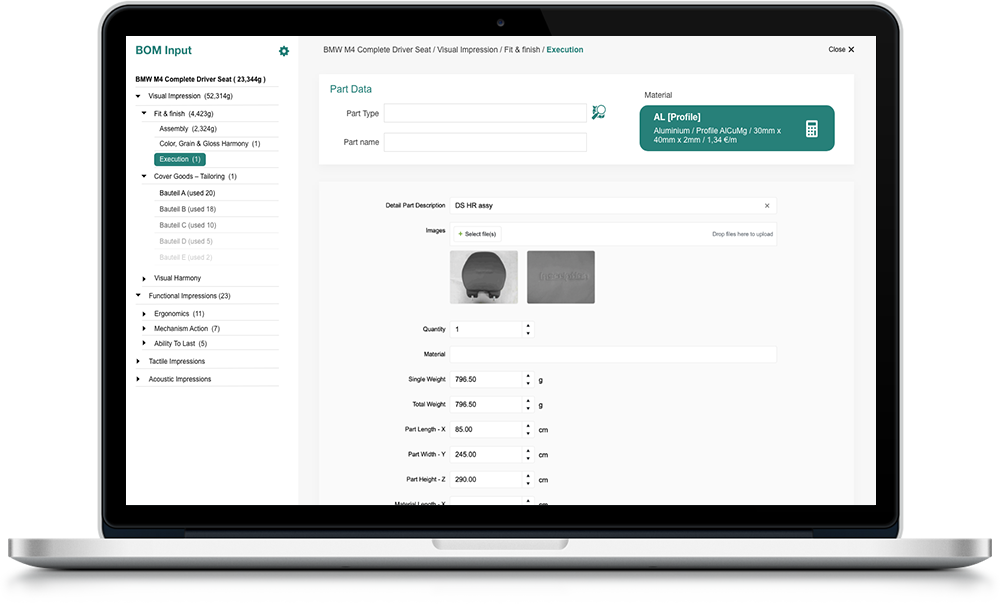
Task: Expand the Ergonomics node
Action: coord(144,314)
